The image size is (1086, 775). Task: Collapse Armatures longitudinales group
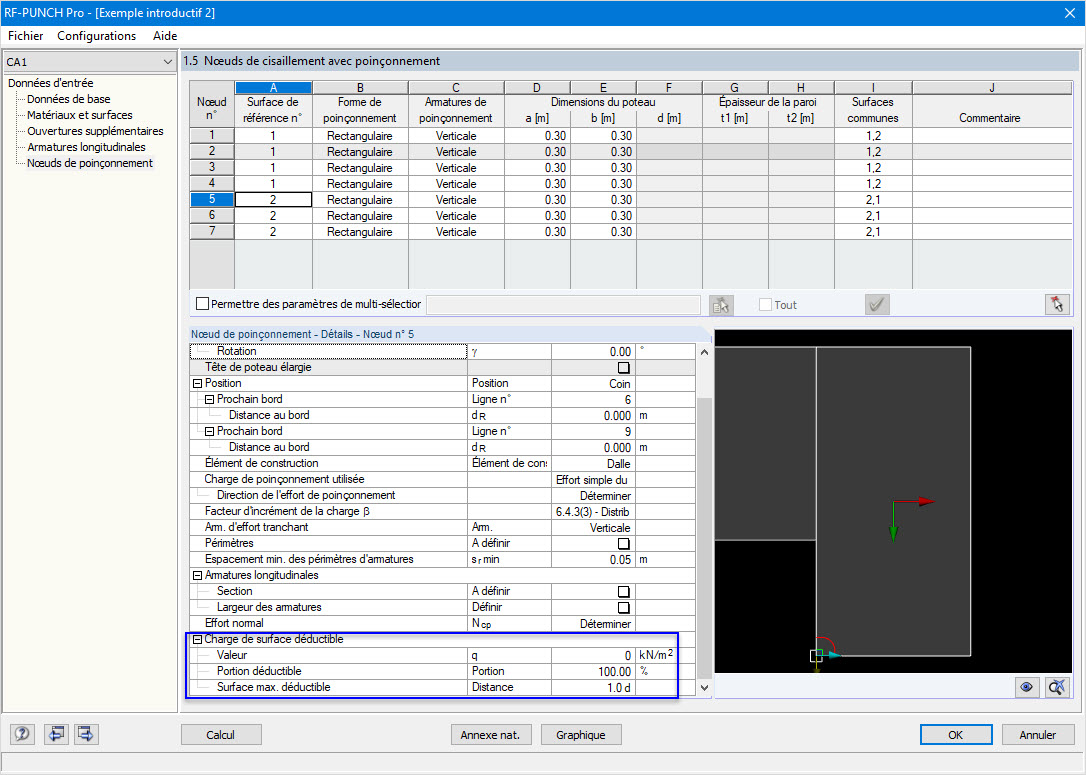point(197,576)
